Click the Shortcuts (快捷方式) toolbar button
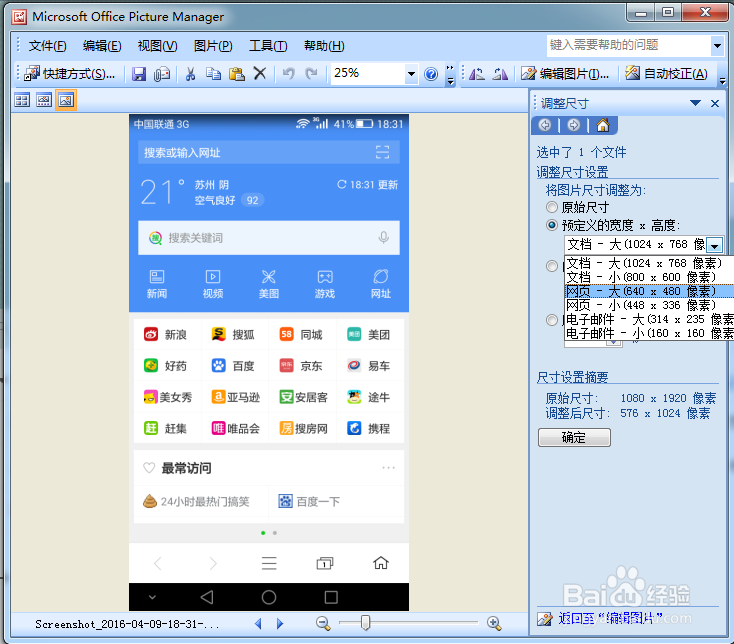The height and width of the screenshot is (644, 734). (69, 73)
